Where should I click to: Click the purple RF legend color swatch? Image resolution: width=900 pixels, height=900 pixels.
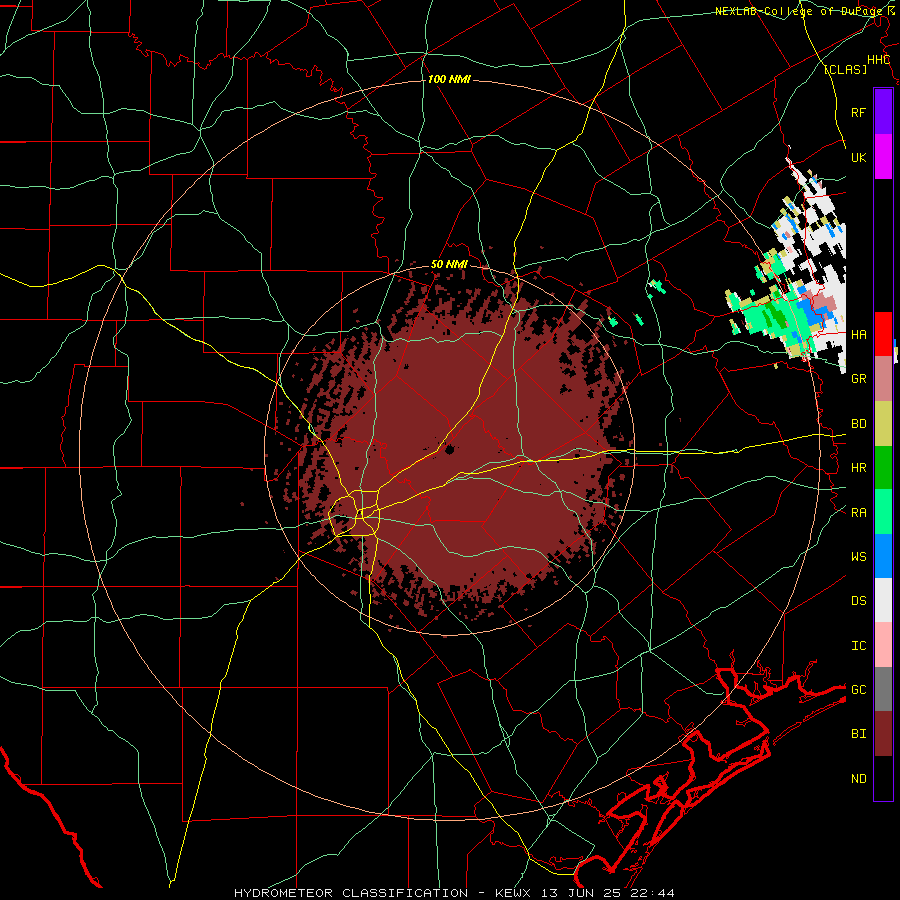[x=883, y=112]
